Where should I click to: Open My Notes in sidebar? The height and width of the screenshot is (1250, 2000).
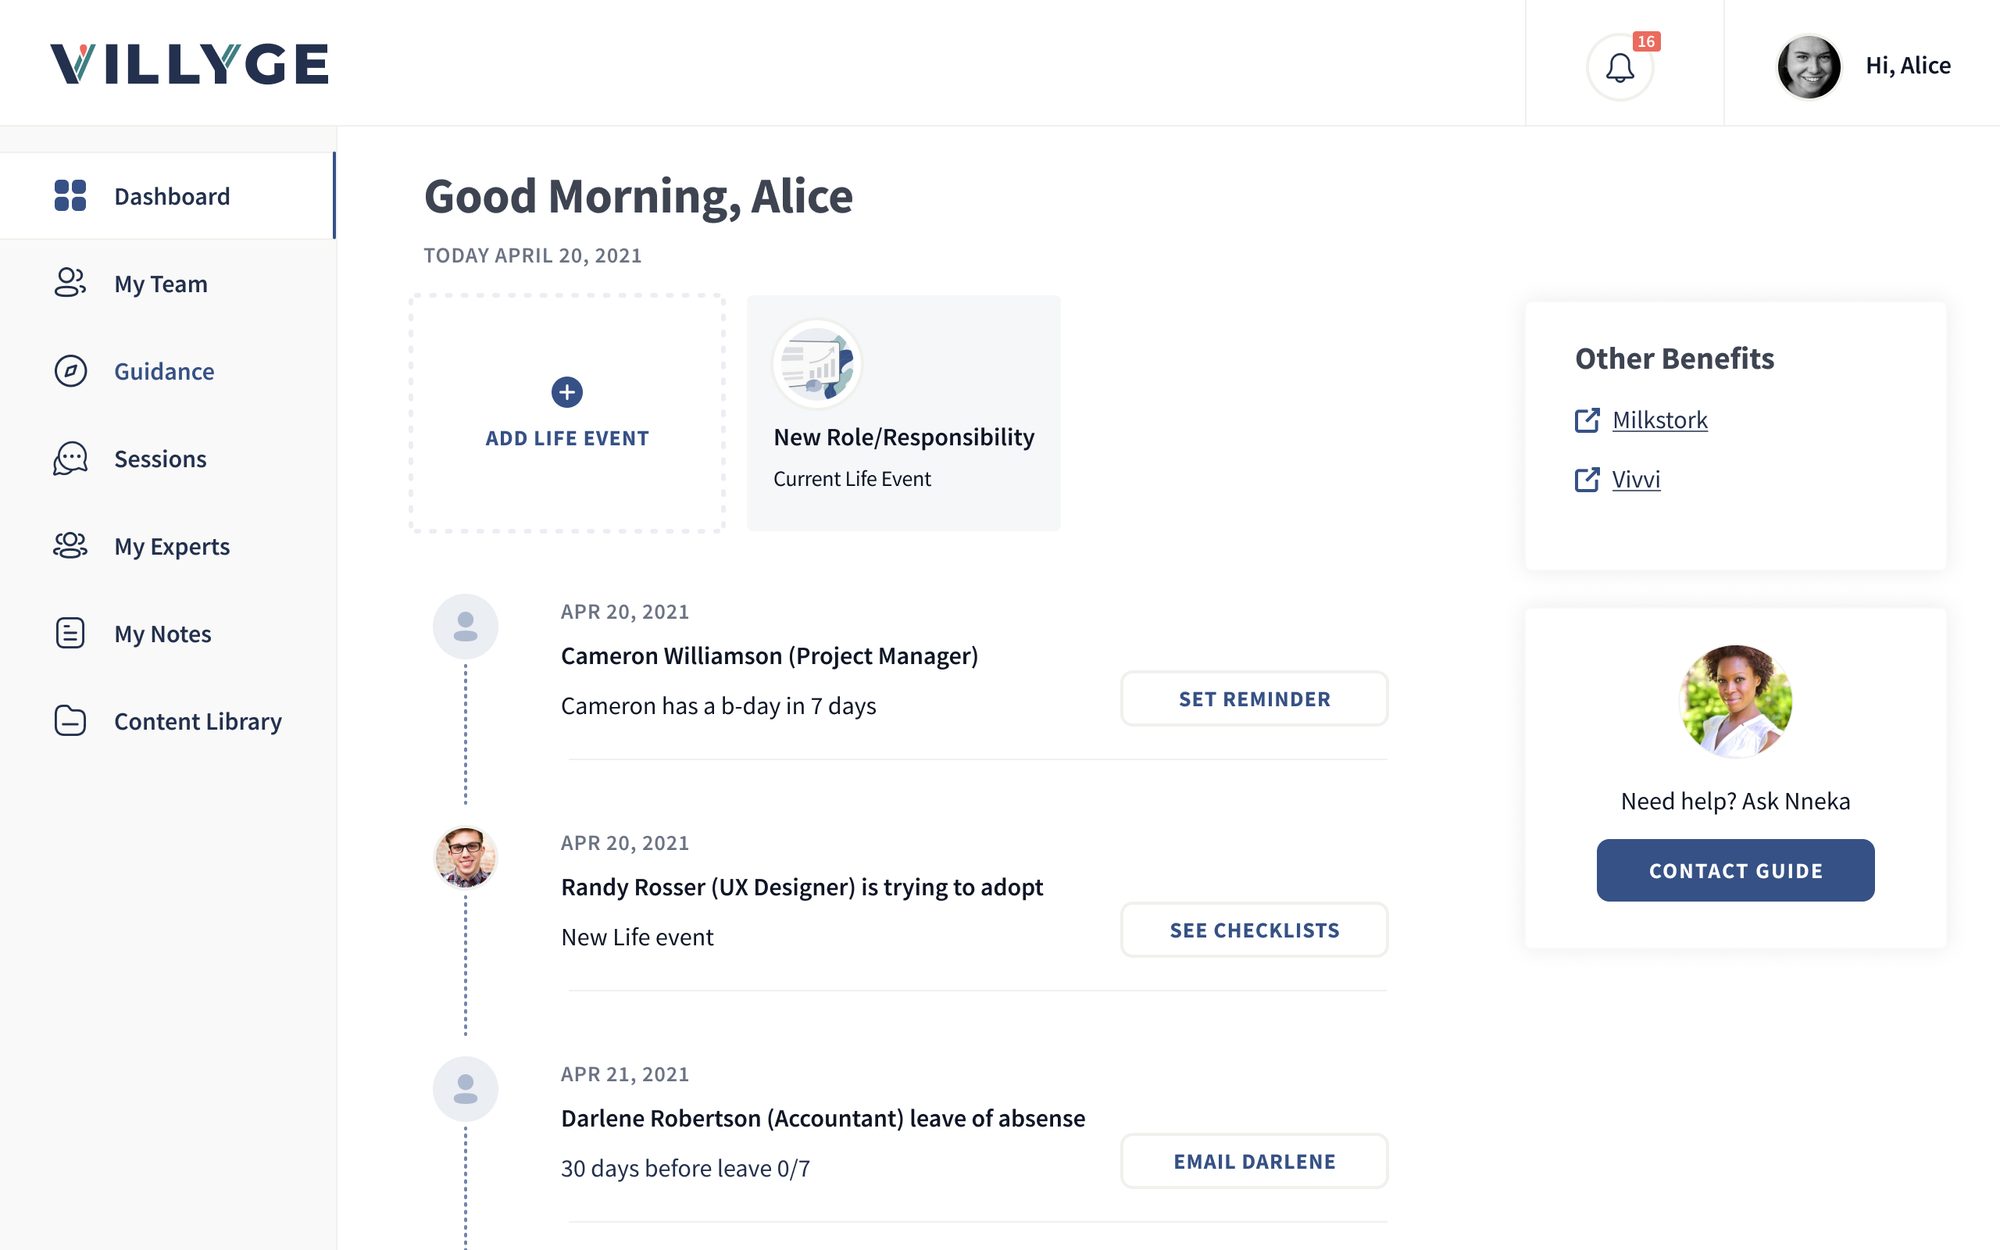(167, 633)
